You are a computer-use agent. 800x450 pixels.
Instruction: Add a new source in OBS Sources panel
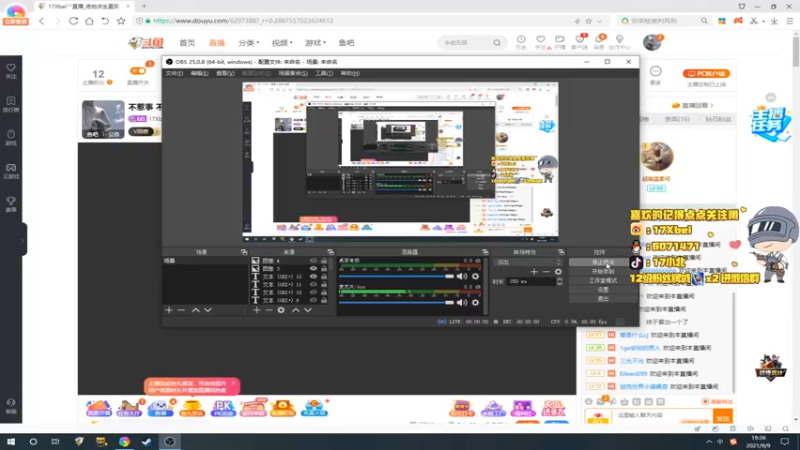pos(257,310)
